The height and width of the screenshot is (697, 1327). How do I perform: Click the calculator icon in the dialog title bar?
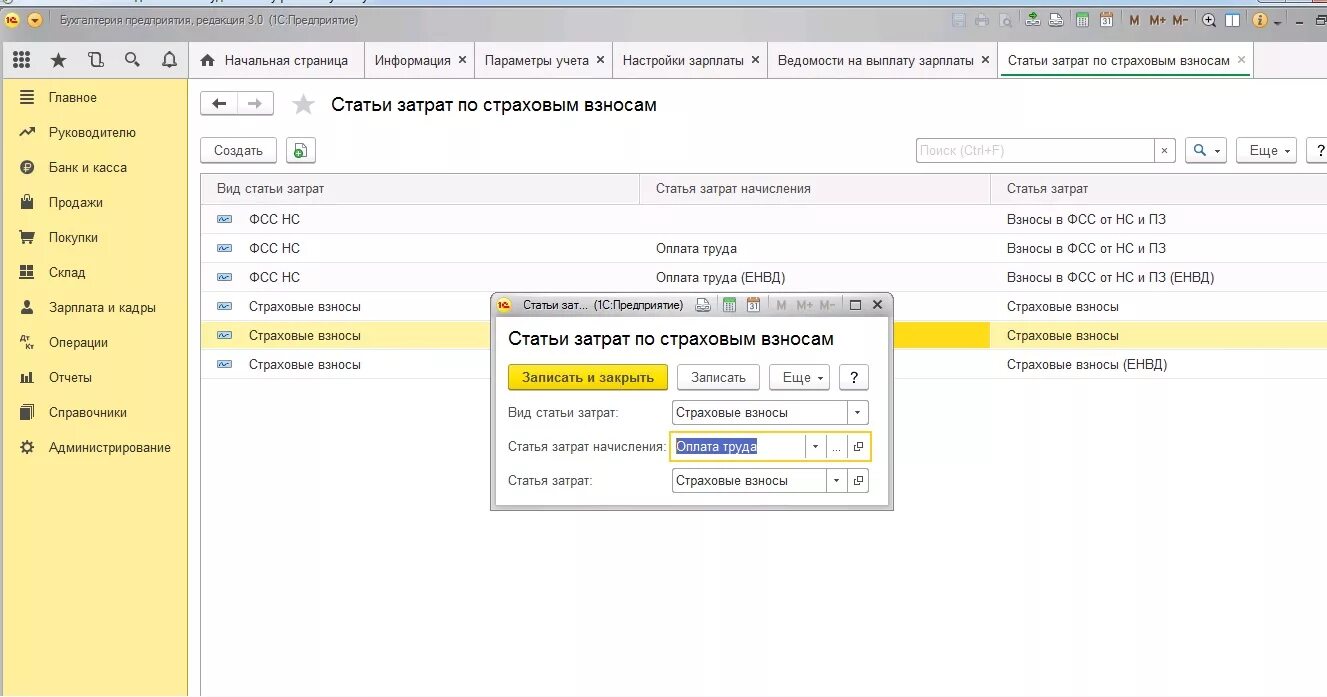pyautogui.click(x=730, y=305)
